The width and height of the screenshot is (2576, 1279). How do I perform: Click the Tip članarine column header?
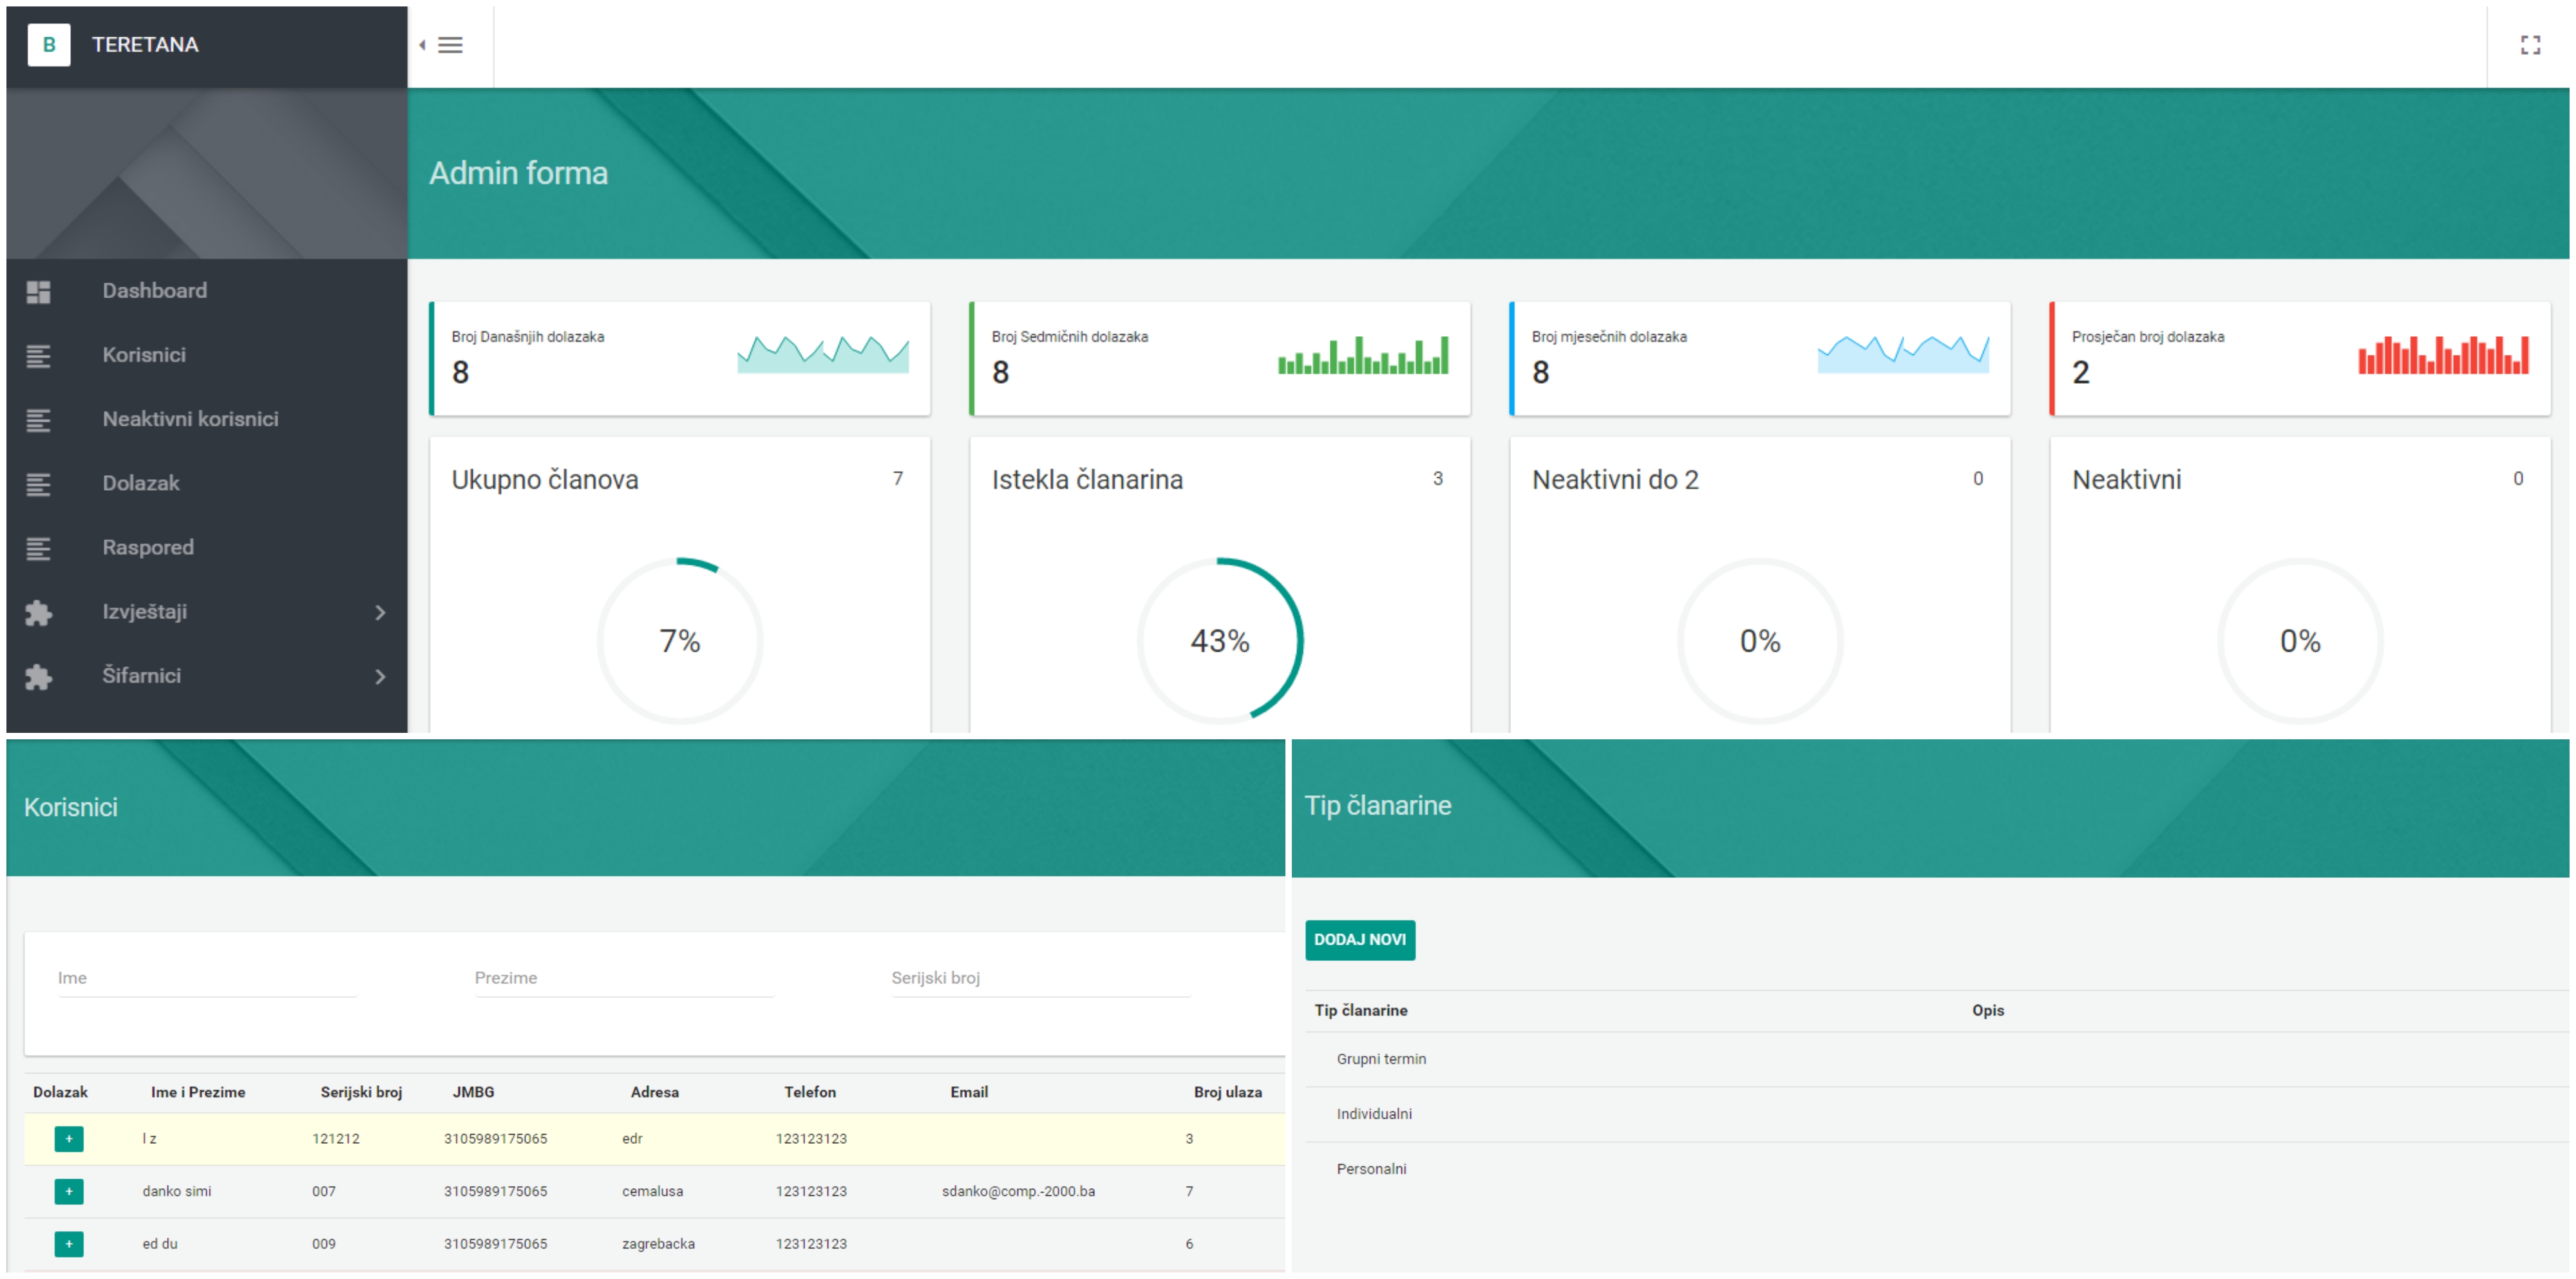click(x=1361, y=1011)
